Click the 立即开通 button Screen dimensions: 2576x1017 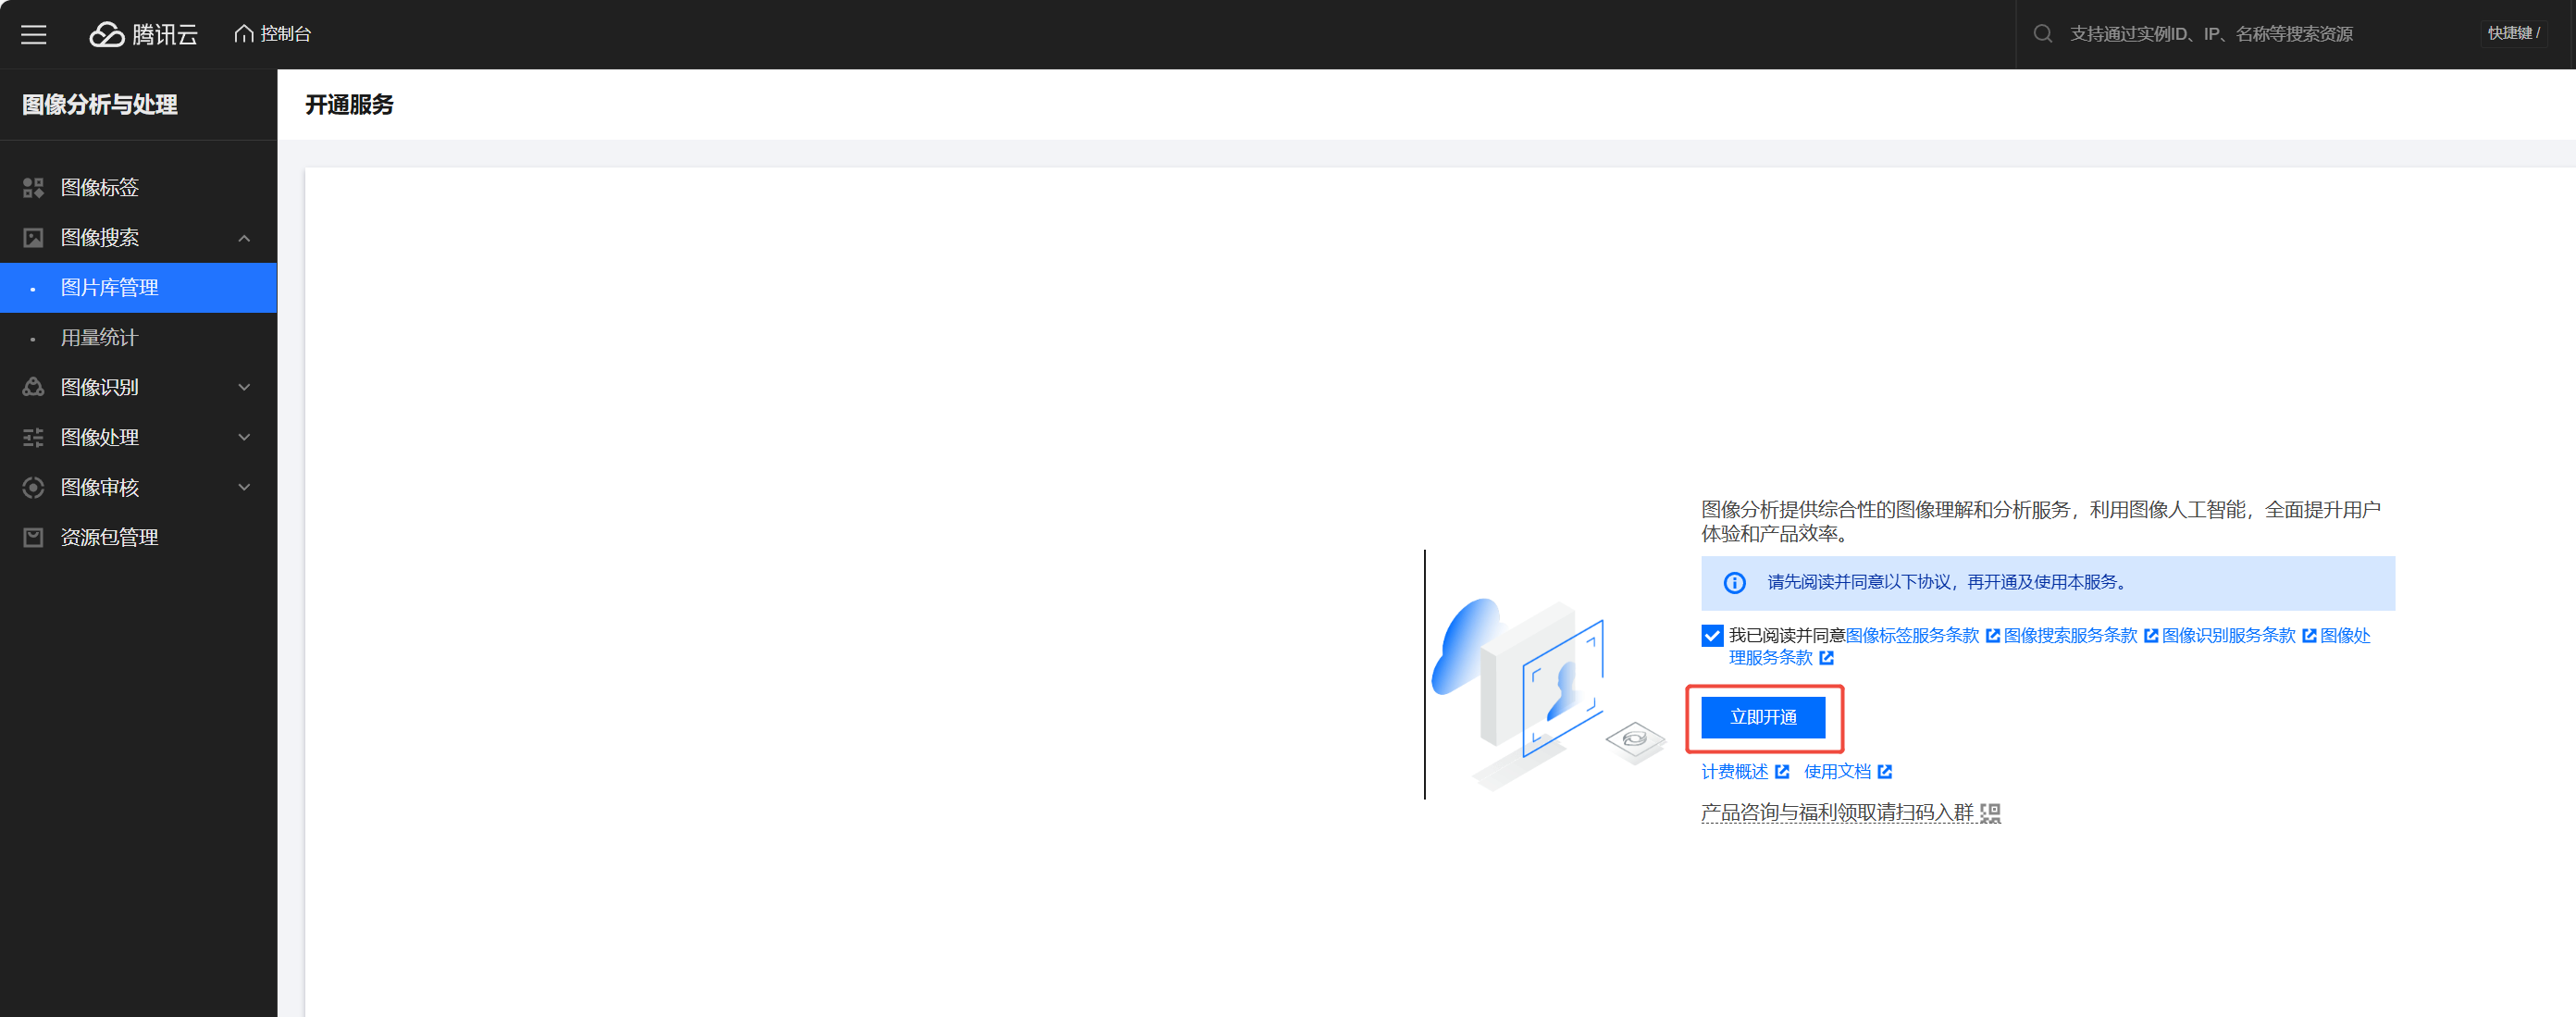pyautogui.click(x=1763, y=718)
